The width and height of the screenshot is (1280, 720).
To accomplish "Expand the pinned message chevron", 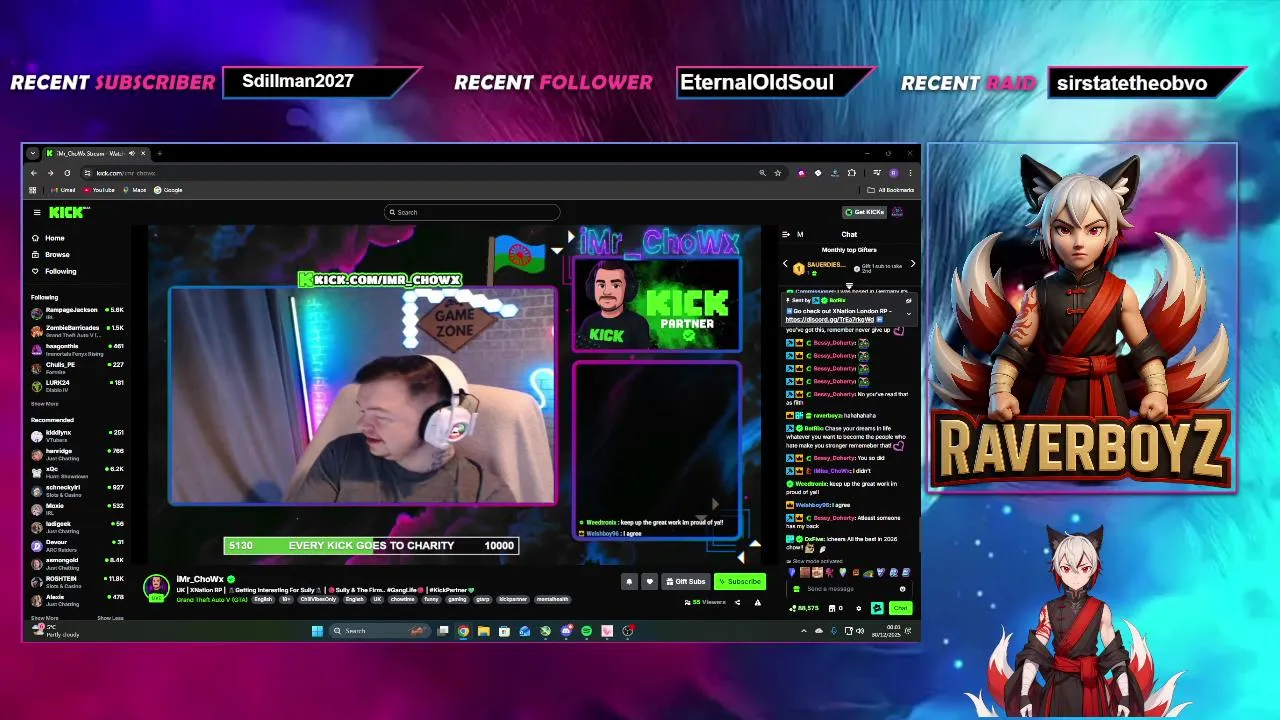I will (909, 314).
